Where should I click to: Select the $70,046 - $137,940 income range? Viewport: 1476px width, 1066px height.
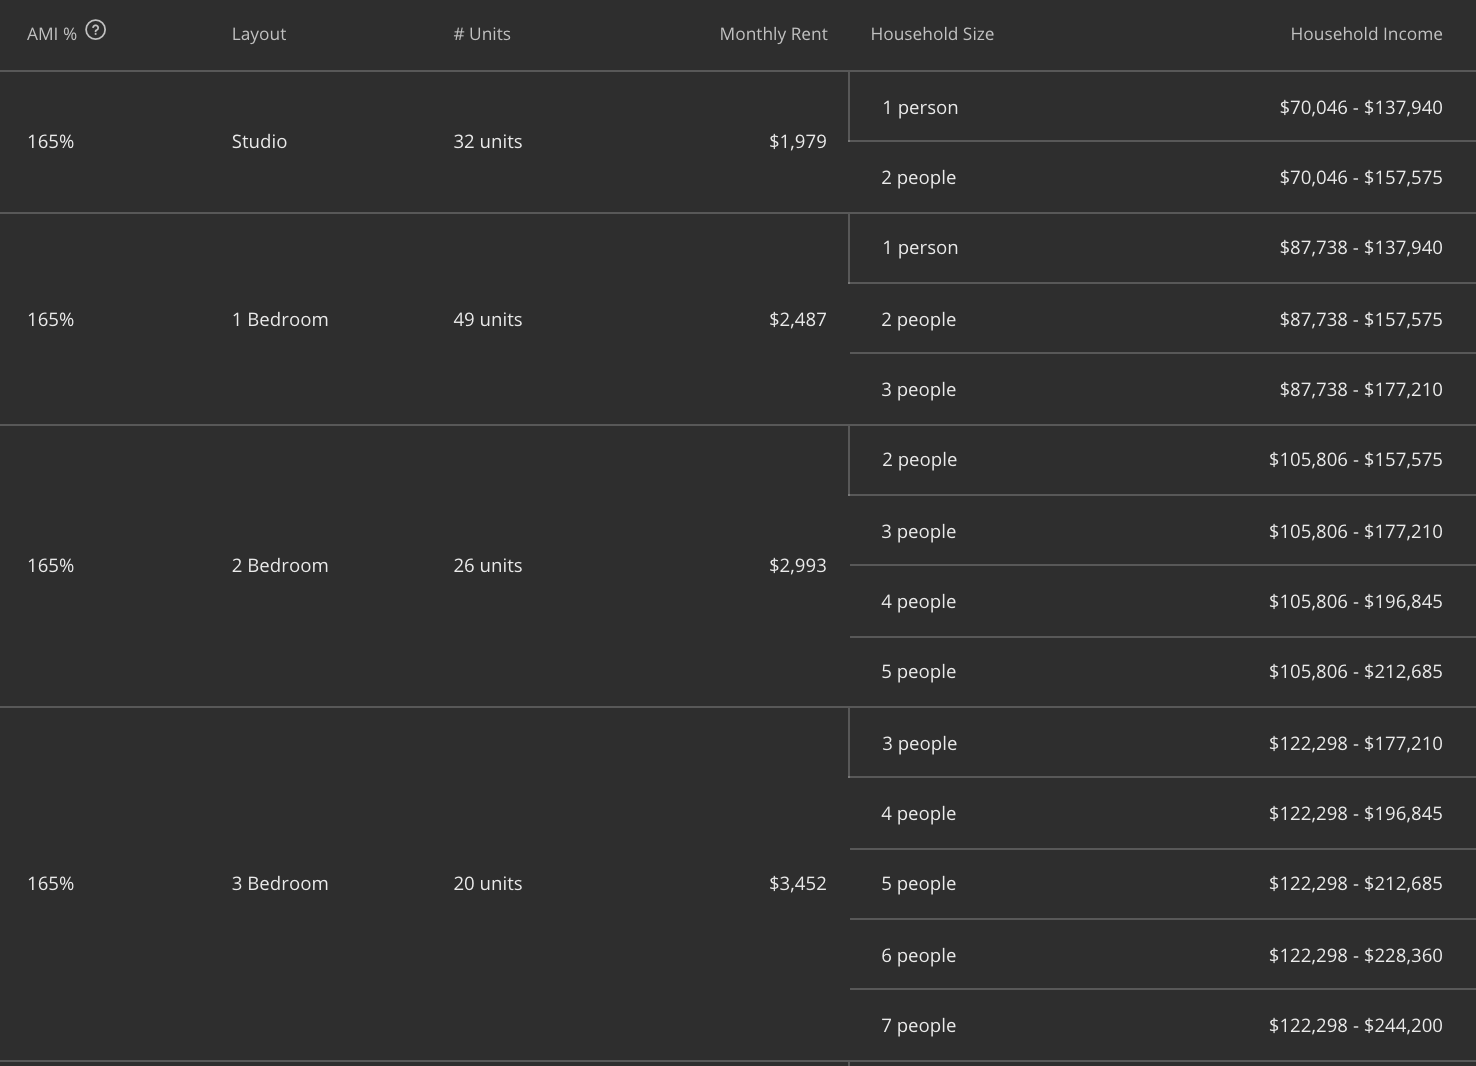tap(1360, 108)
